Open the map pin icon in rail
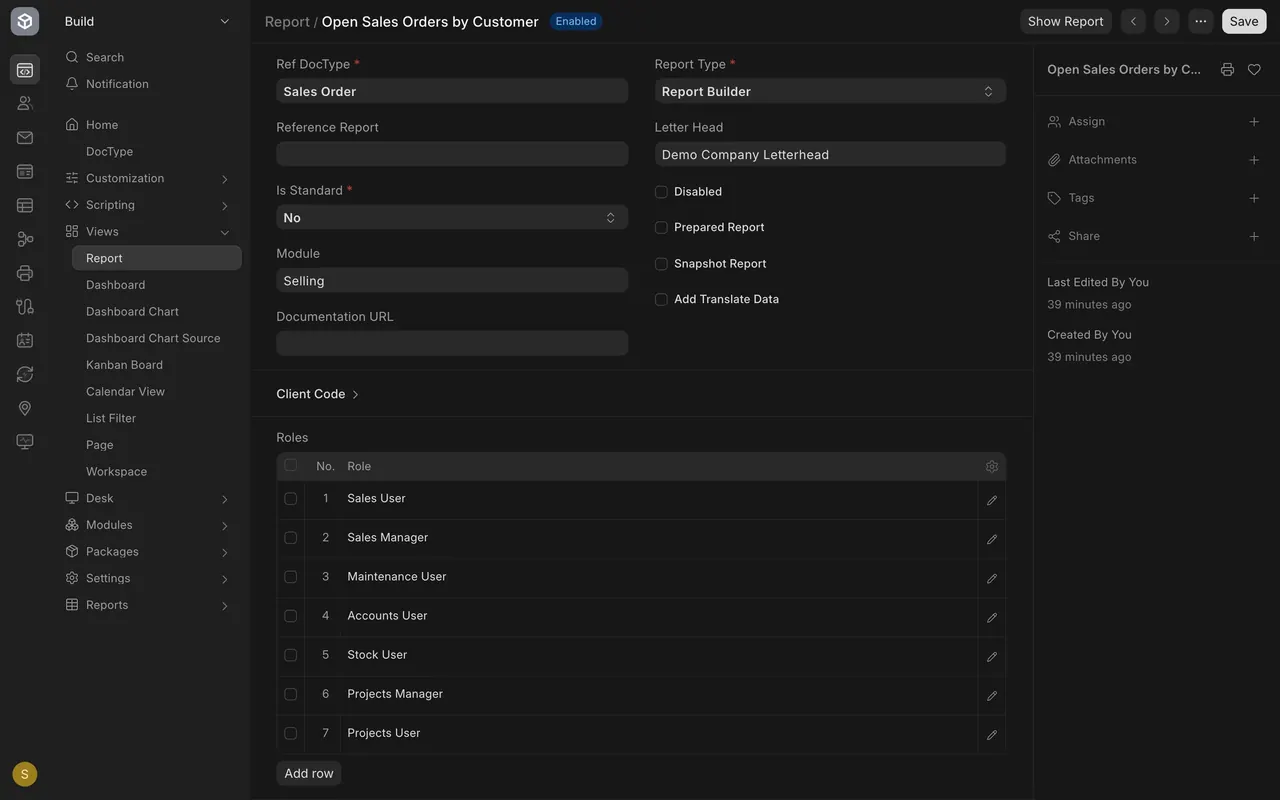Image resolution: width=1280 pixels, height=800 pixels. point(25,408)
